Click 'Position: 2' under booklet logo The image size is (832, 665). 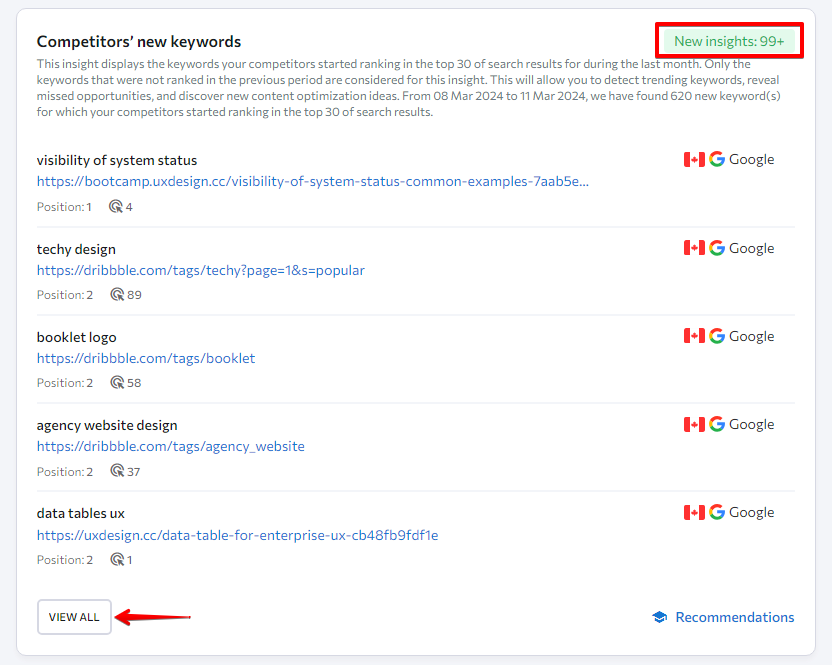(x=65, y=383)
